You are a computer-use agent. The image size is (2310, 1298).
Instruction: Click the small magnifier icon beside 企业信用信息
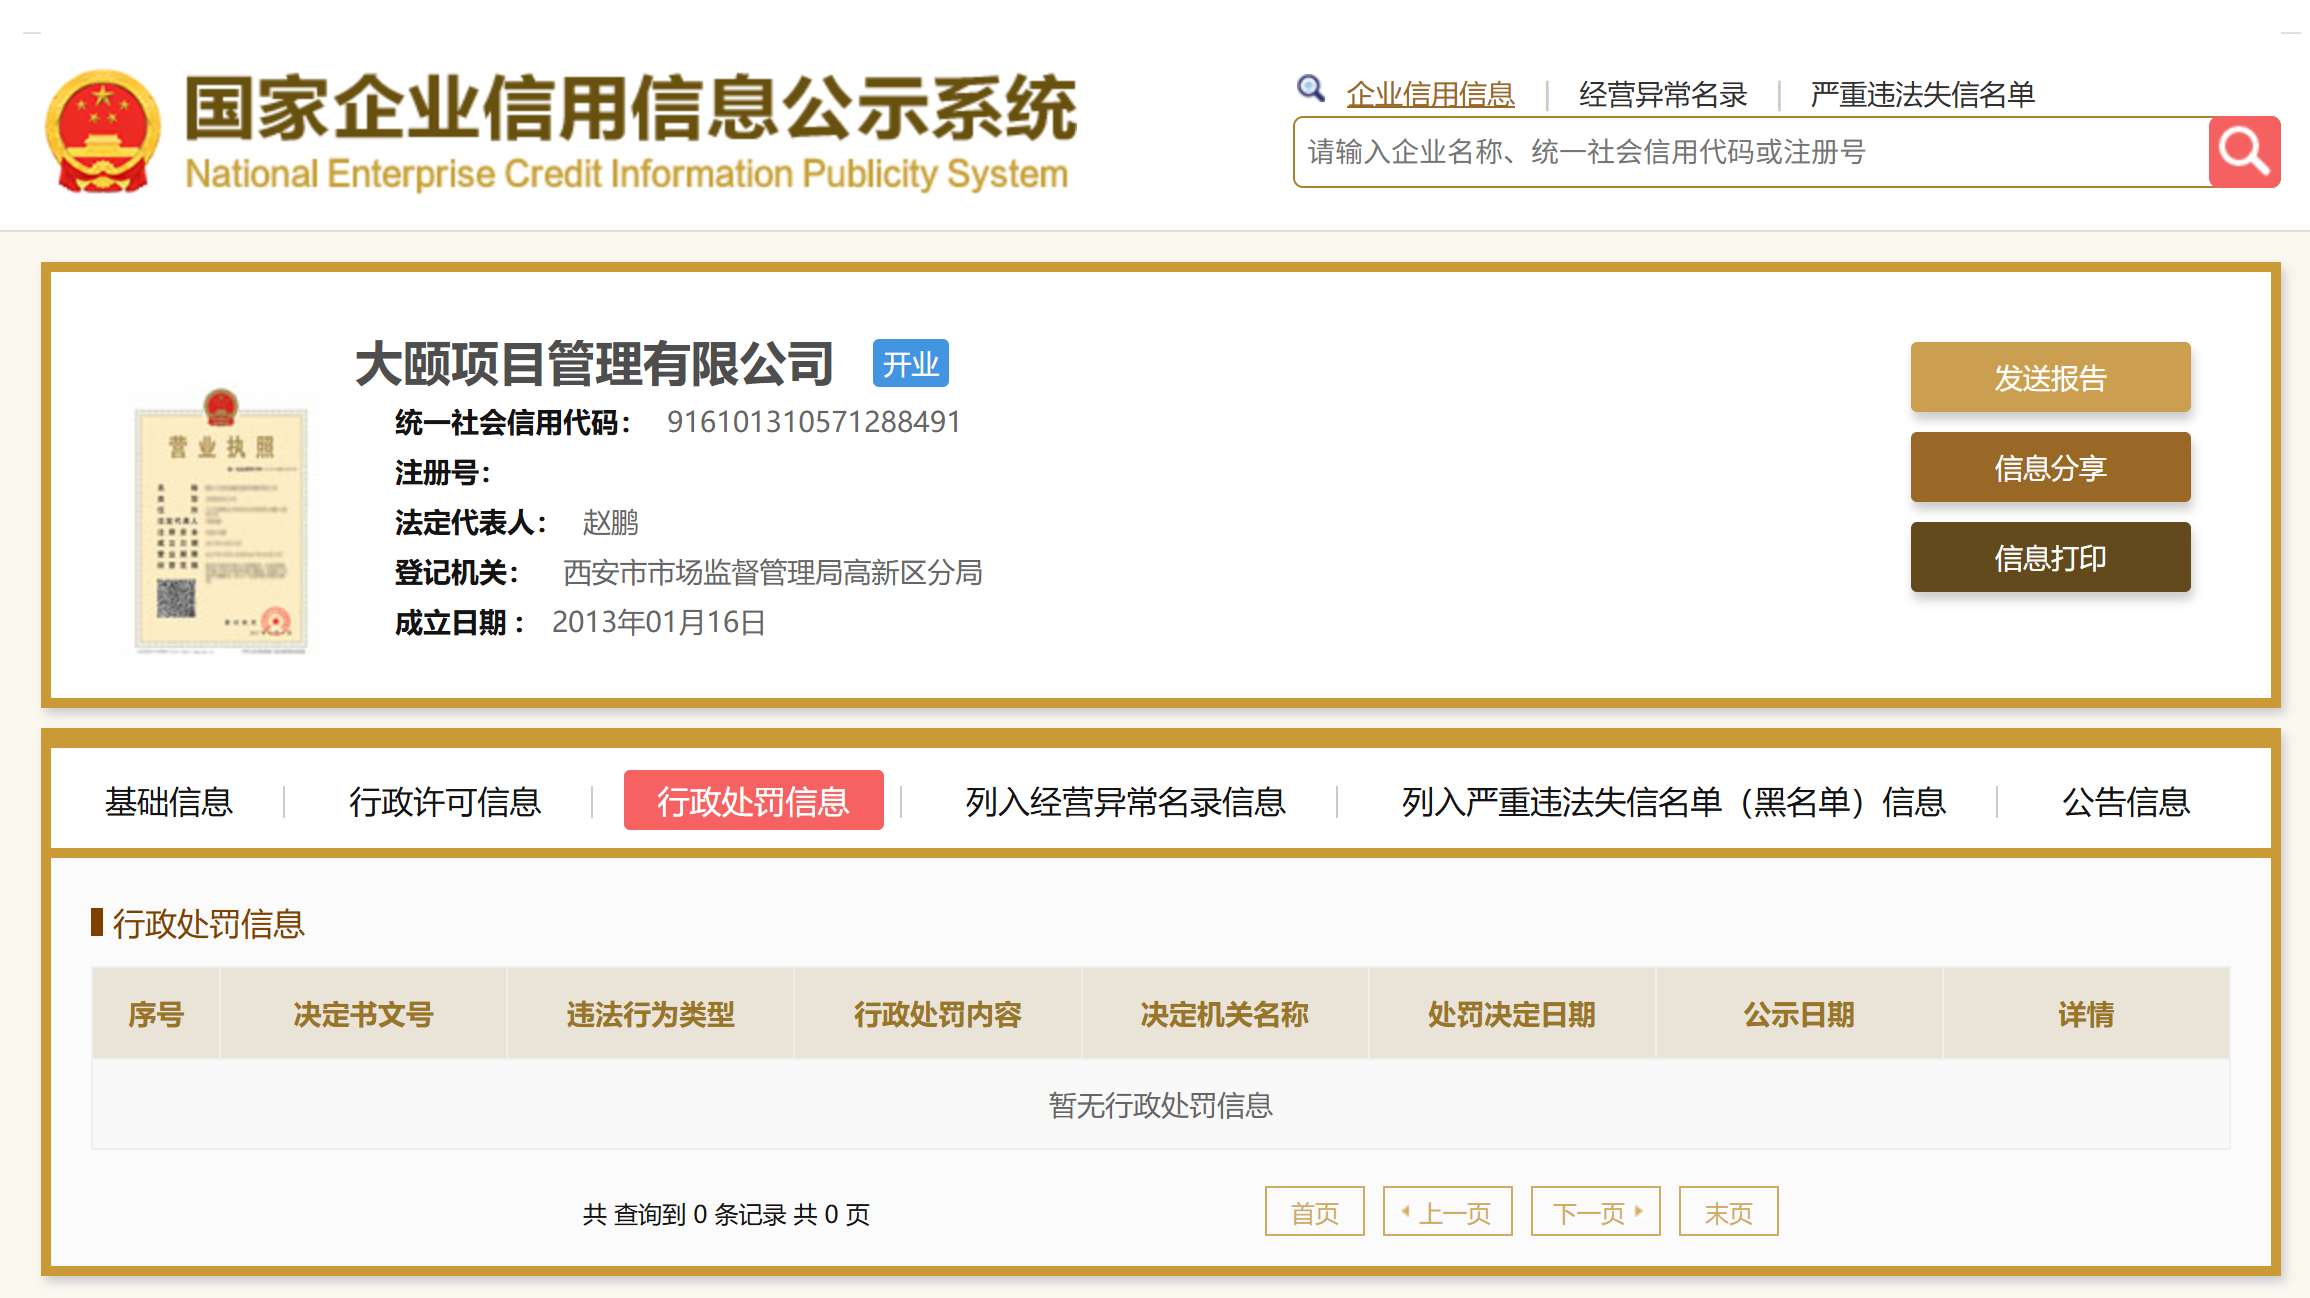(1310, 89)
